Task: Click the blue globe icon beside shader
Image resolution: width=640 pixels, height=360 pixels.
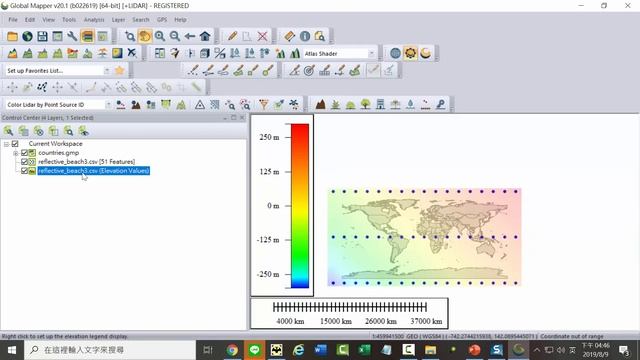Action: [395, 53]
